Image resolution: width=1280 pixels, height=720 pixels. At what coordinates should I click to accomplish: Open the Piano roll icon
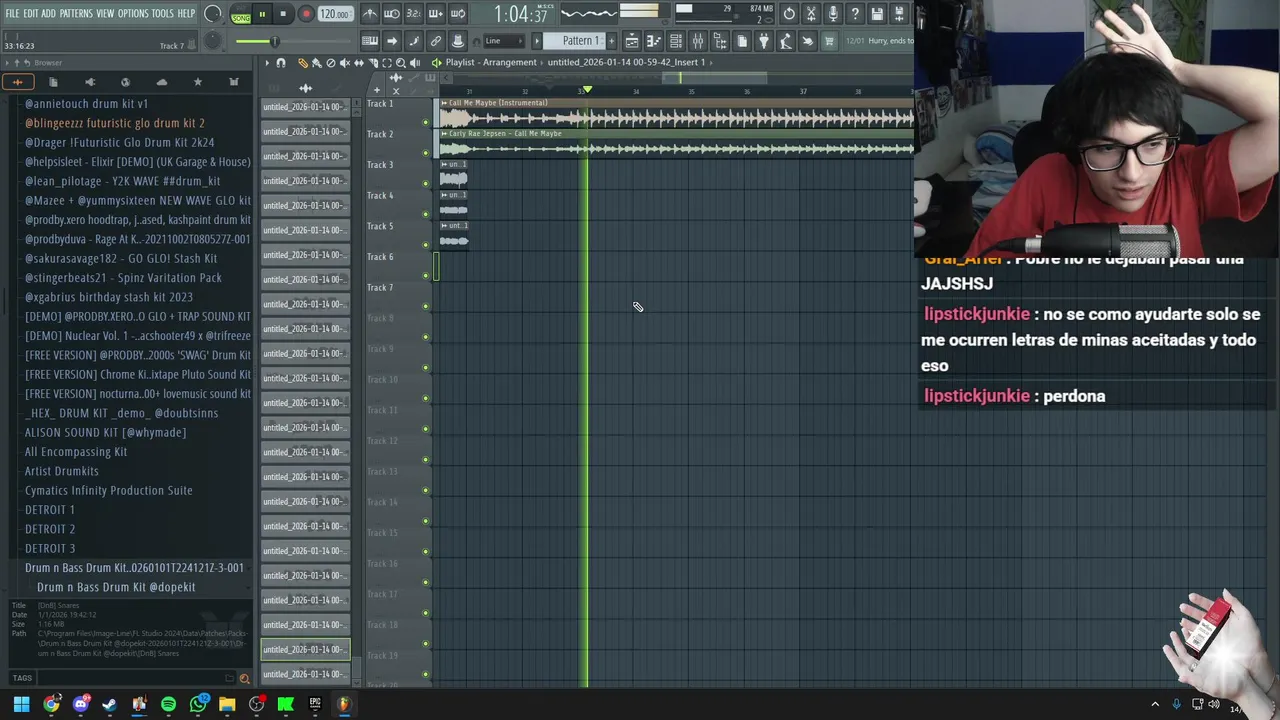click(x=654, y=41)
